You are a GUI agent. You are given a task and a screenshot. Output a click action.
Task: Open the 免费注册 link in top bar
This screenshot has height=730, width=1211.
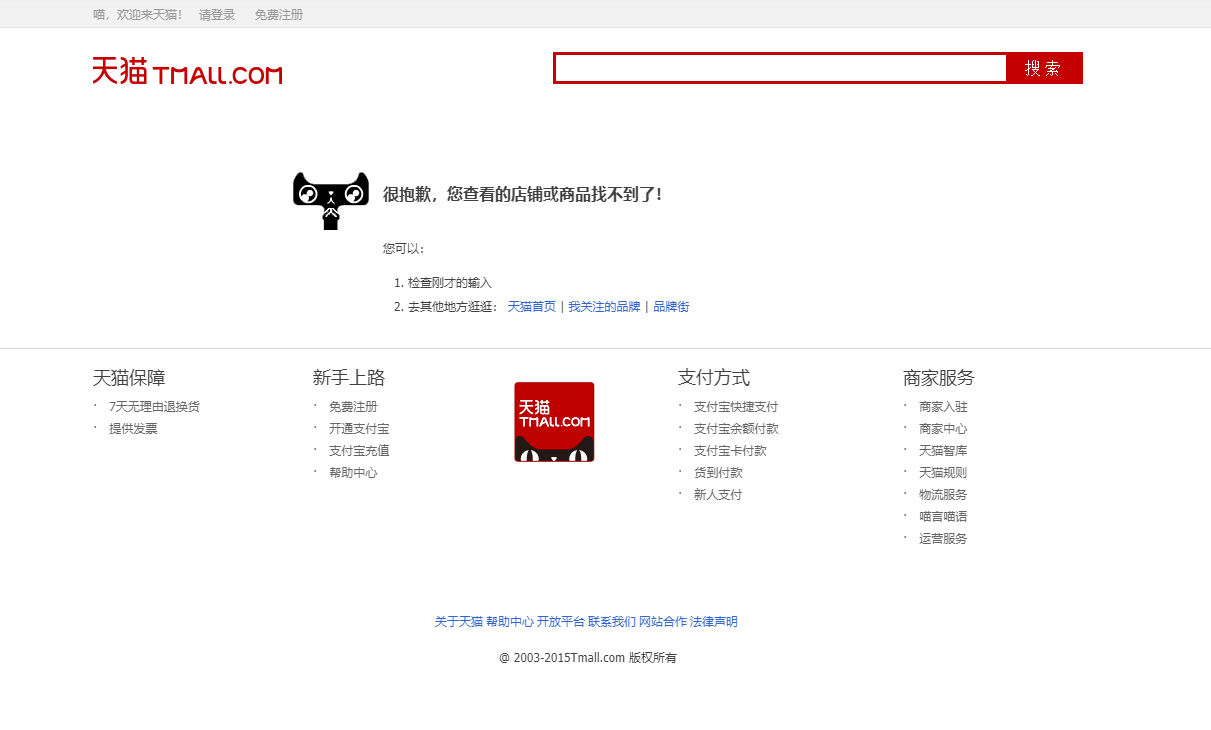[279, 15]
